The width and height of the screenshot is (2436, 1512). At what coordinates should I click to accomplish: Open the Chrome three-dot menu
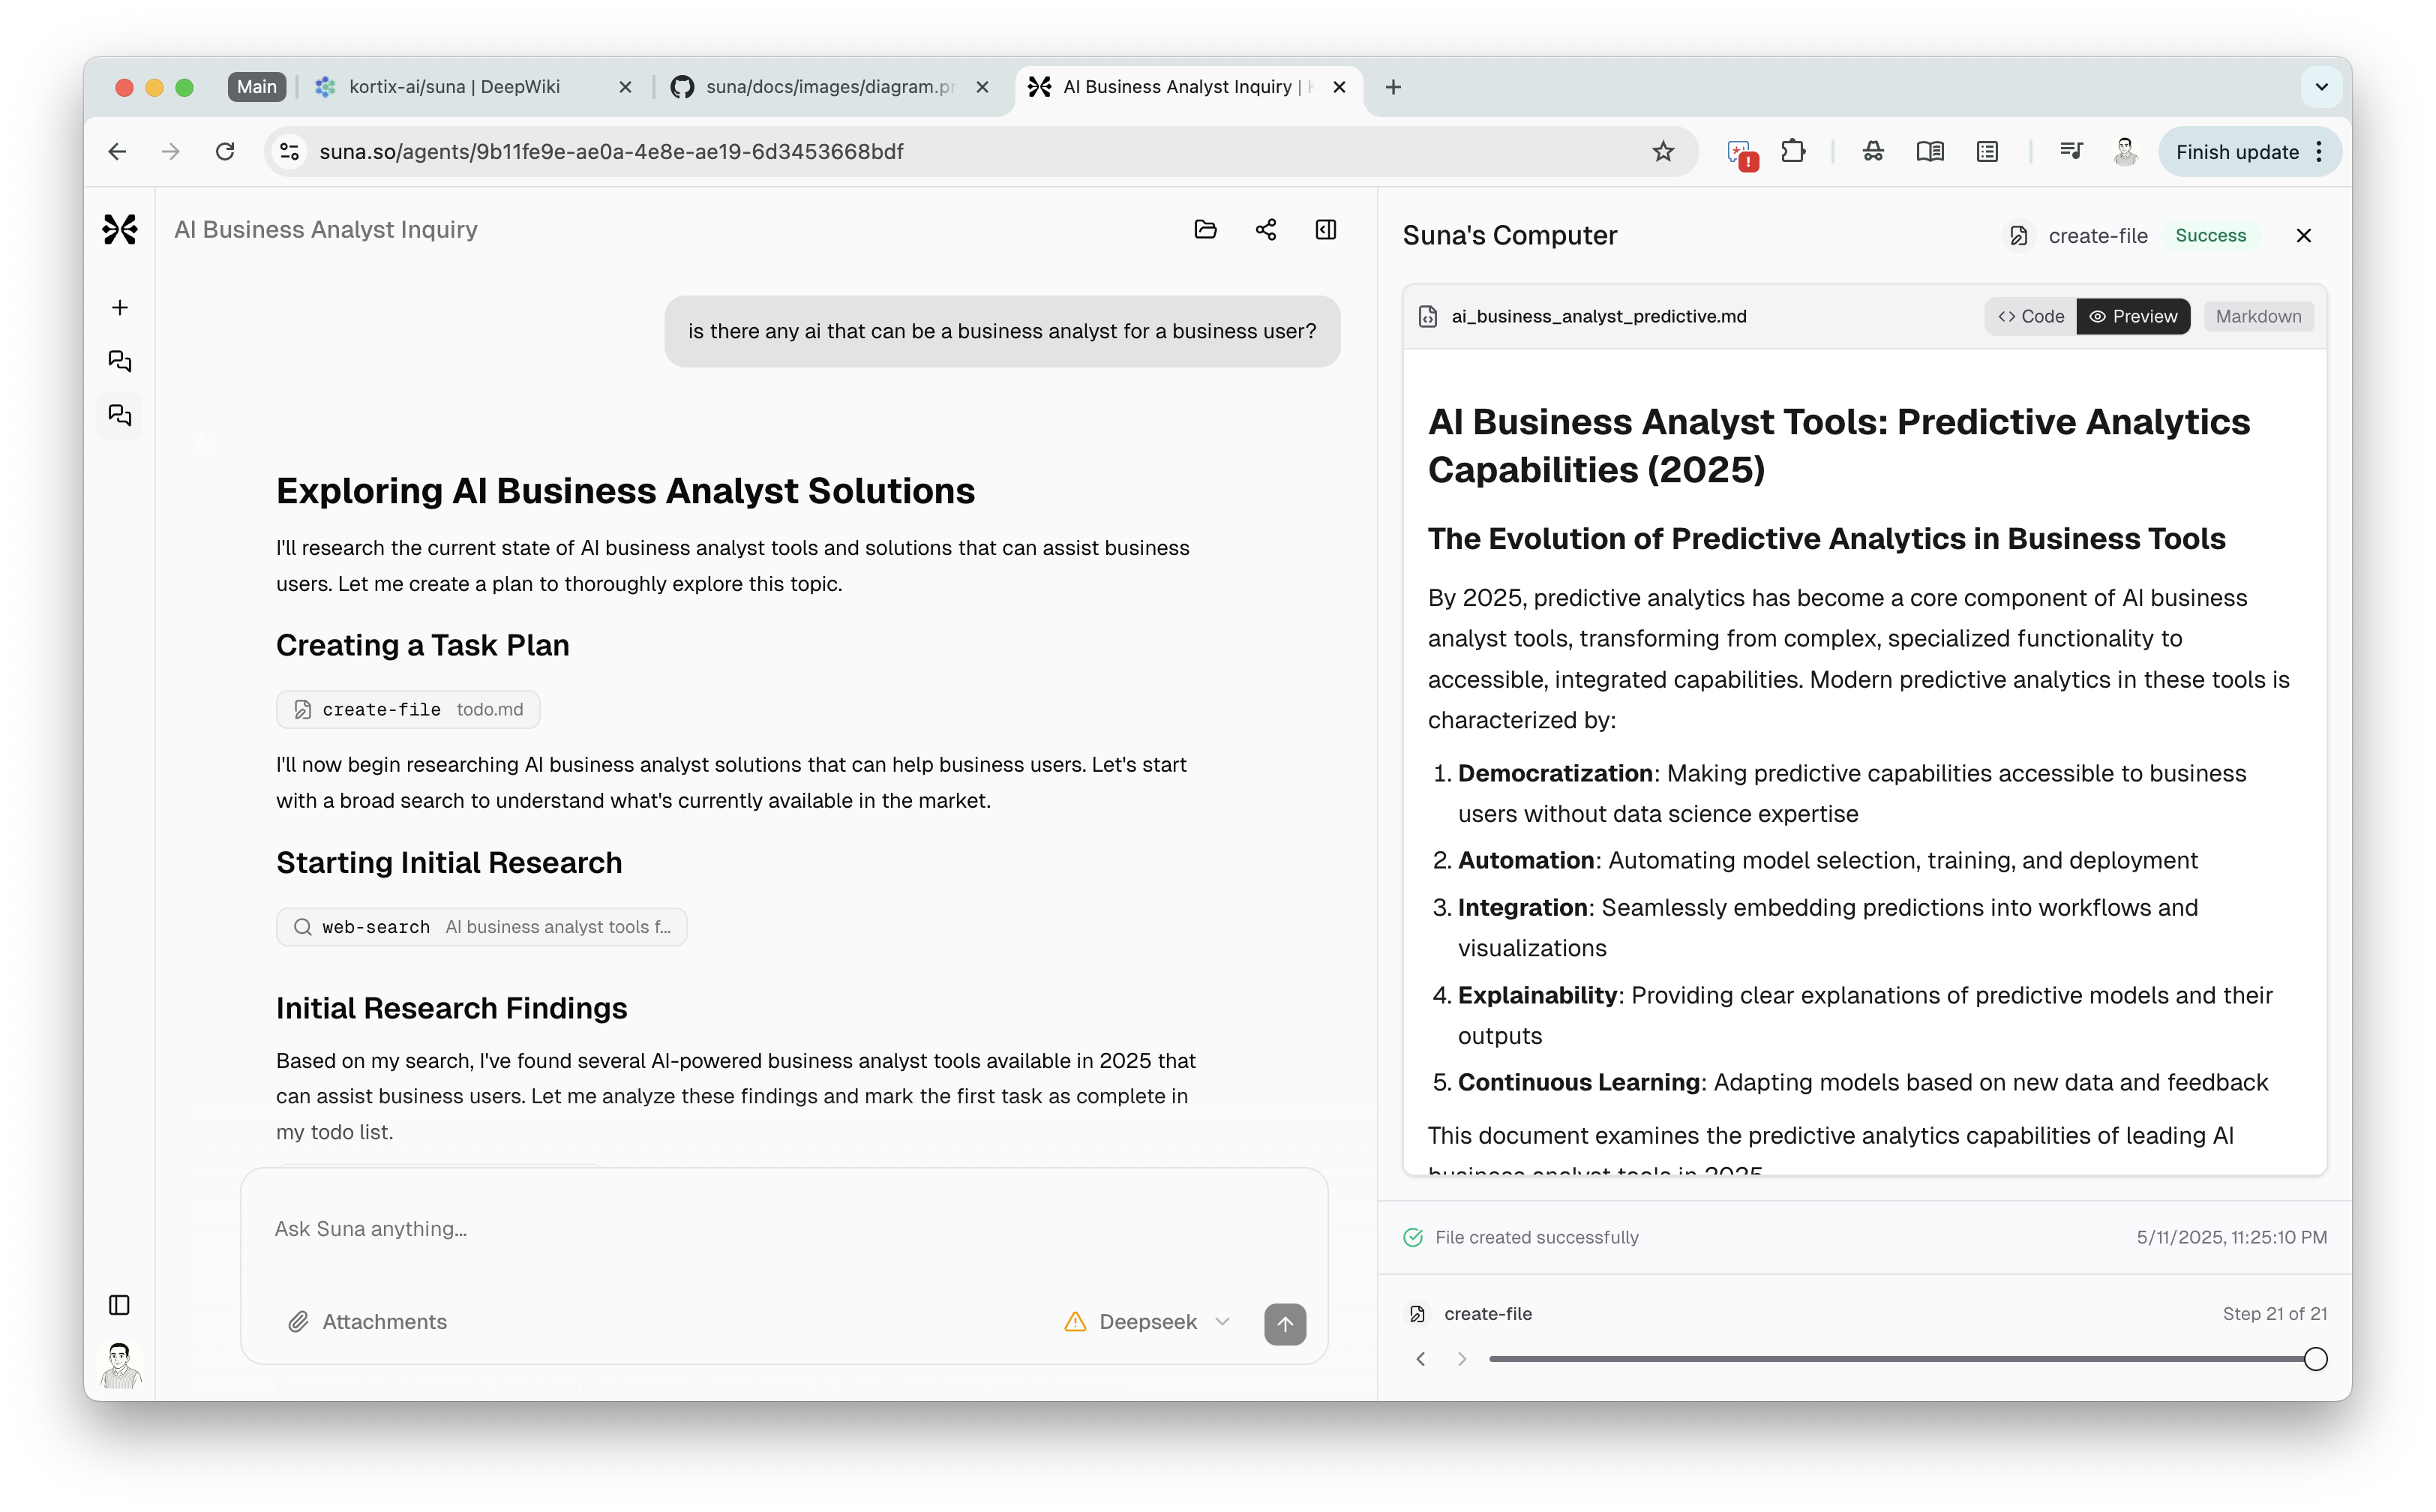2319,152
